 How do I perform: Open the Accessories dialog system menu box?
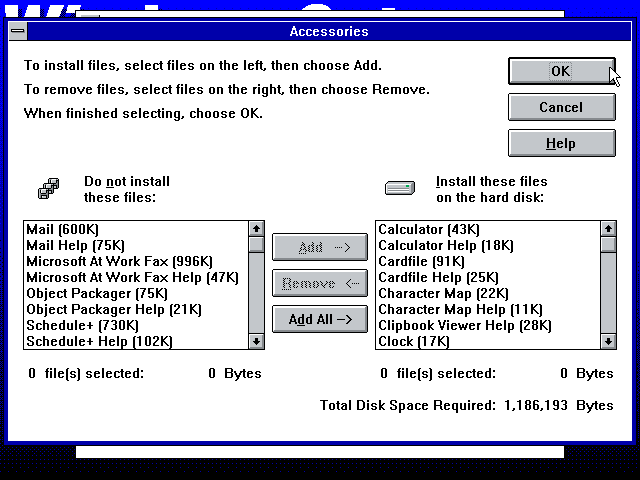click(18, 31)
